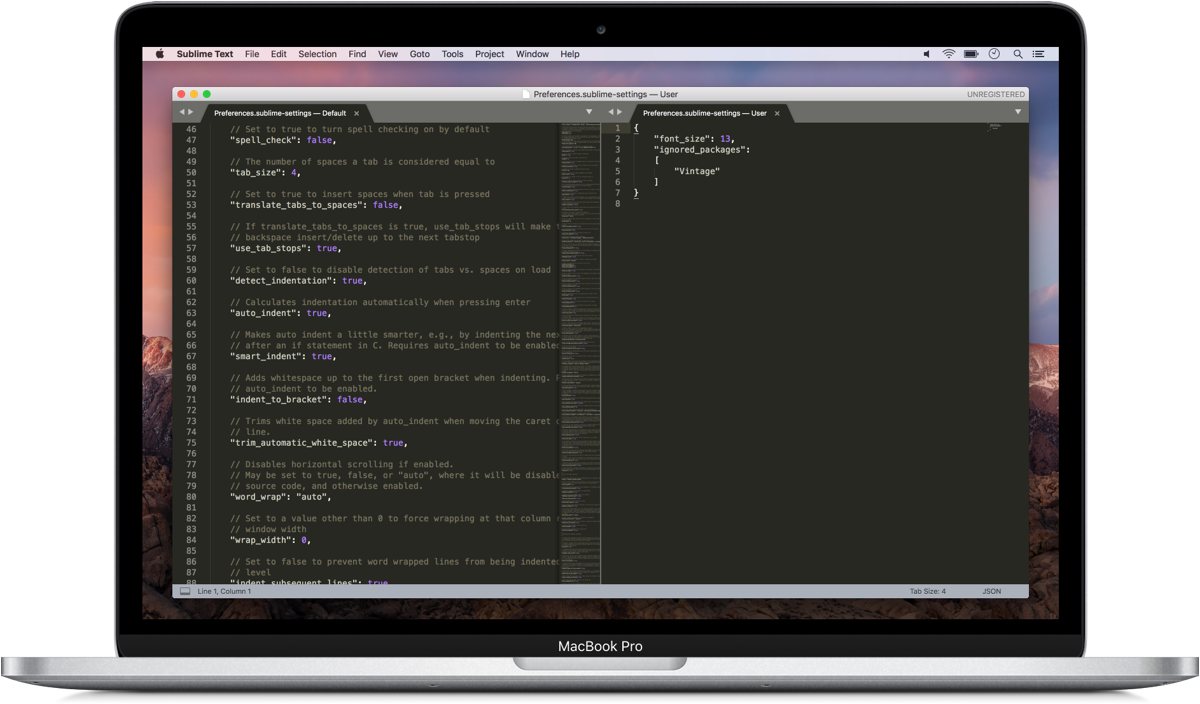The height and width of the screenshot is (704, 1200).
Task: Click the "wrap_width": 0 line
Action: [271, 540]
